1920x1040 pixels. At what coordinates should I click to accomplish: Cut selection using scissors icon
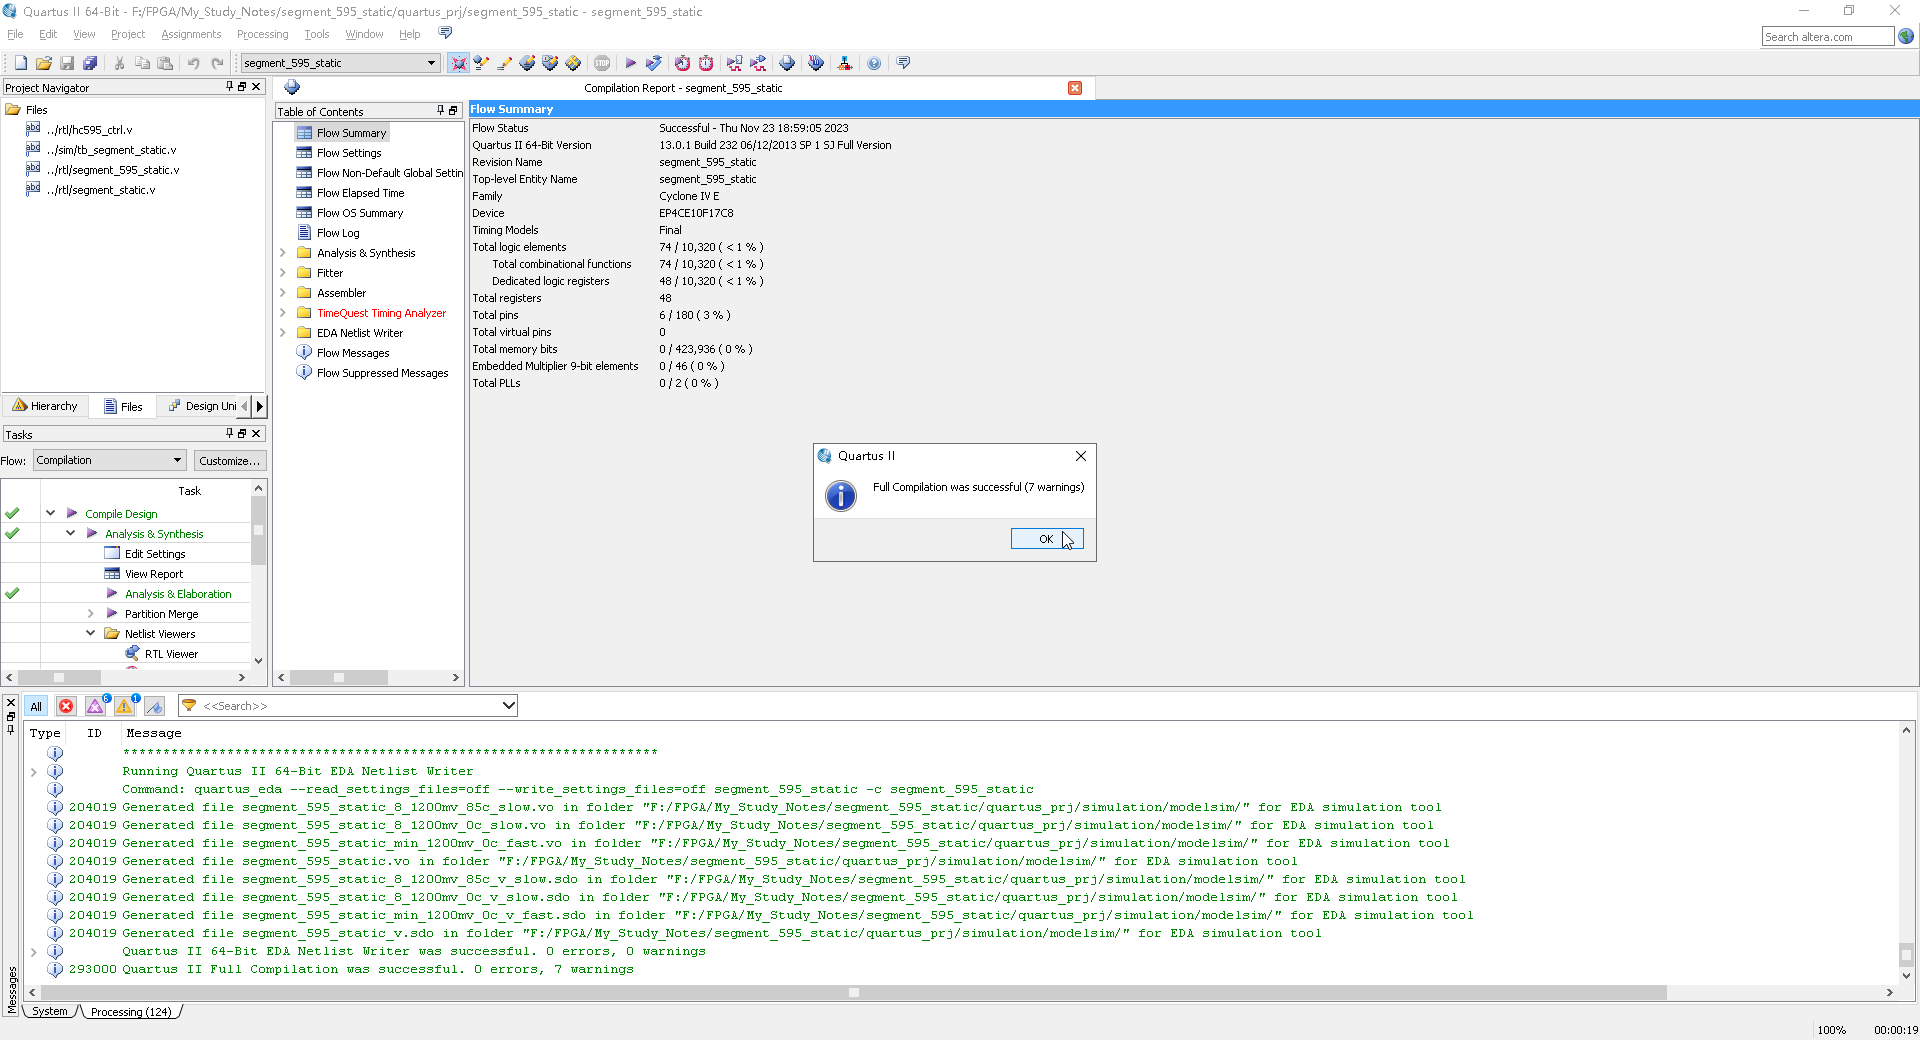pyautogui.click(x=119, y=63)
